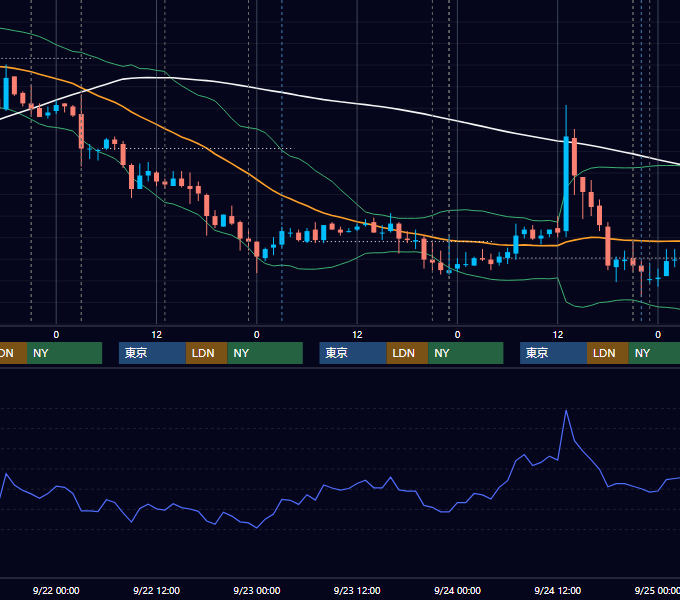Select the LDN session block following the first 東京
The image size is (680, 600).
(x=206, y=353)
